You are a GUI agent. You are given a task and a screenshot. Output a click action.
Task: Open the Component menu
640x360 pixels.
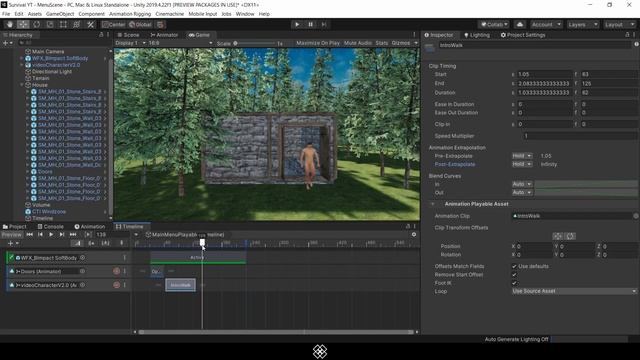point(91,14)
